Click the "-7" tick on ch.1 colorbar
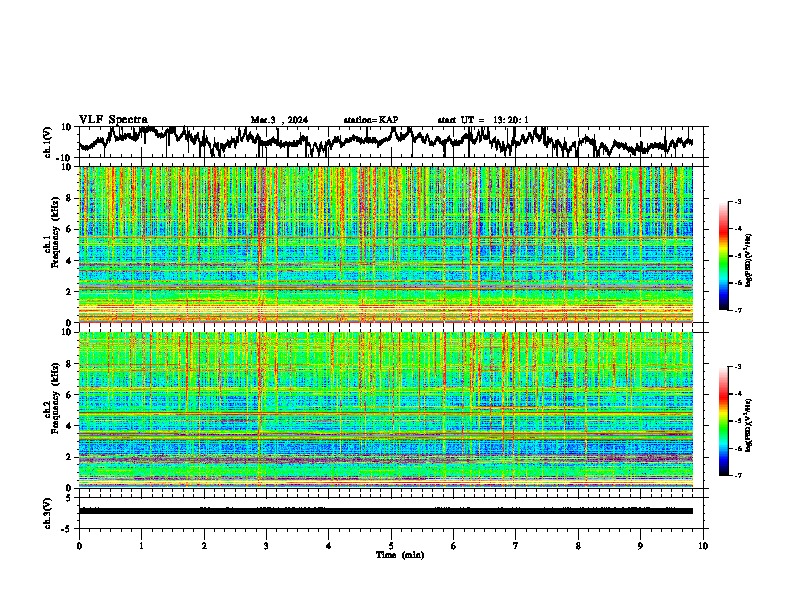The image size is (792, 612). pos(738,310)
